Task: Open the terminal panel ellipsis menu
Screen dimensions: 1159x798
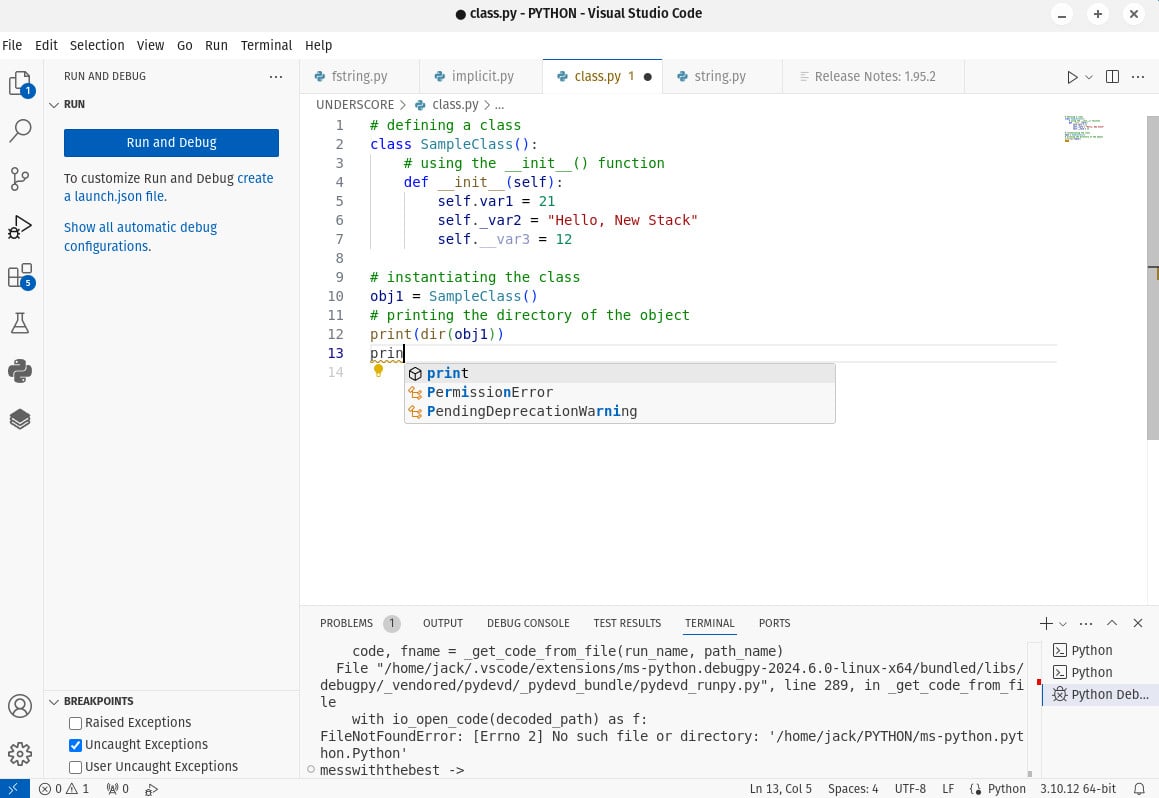Action: coord(1086,624)
